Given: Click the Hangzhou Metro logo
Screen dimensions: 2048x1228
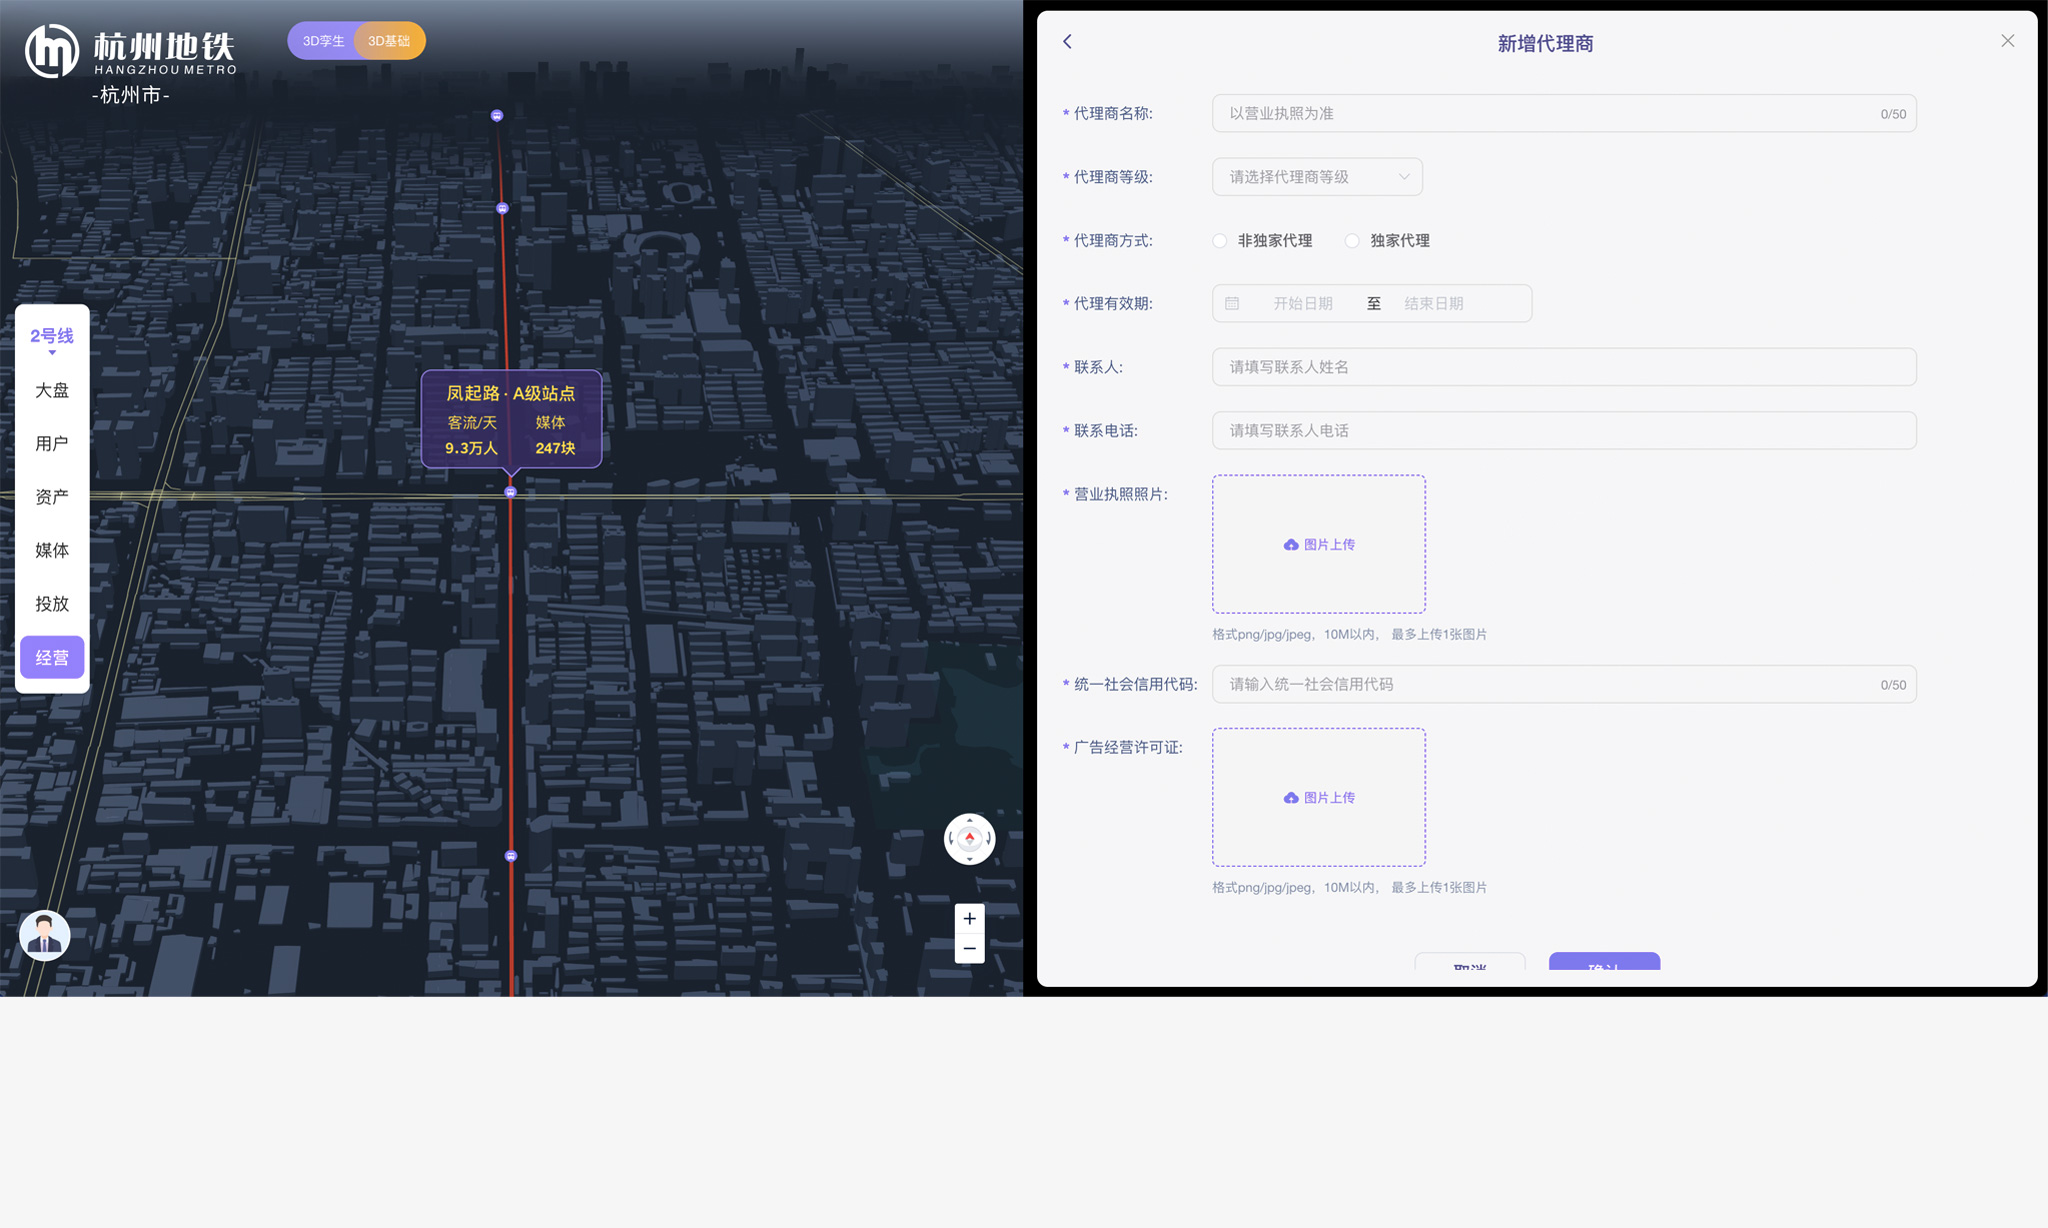Looking at the screenshot, I should click(x=52, y=50).
